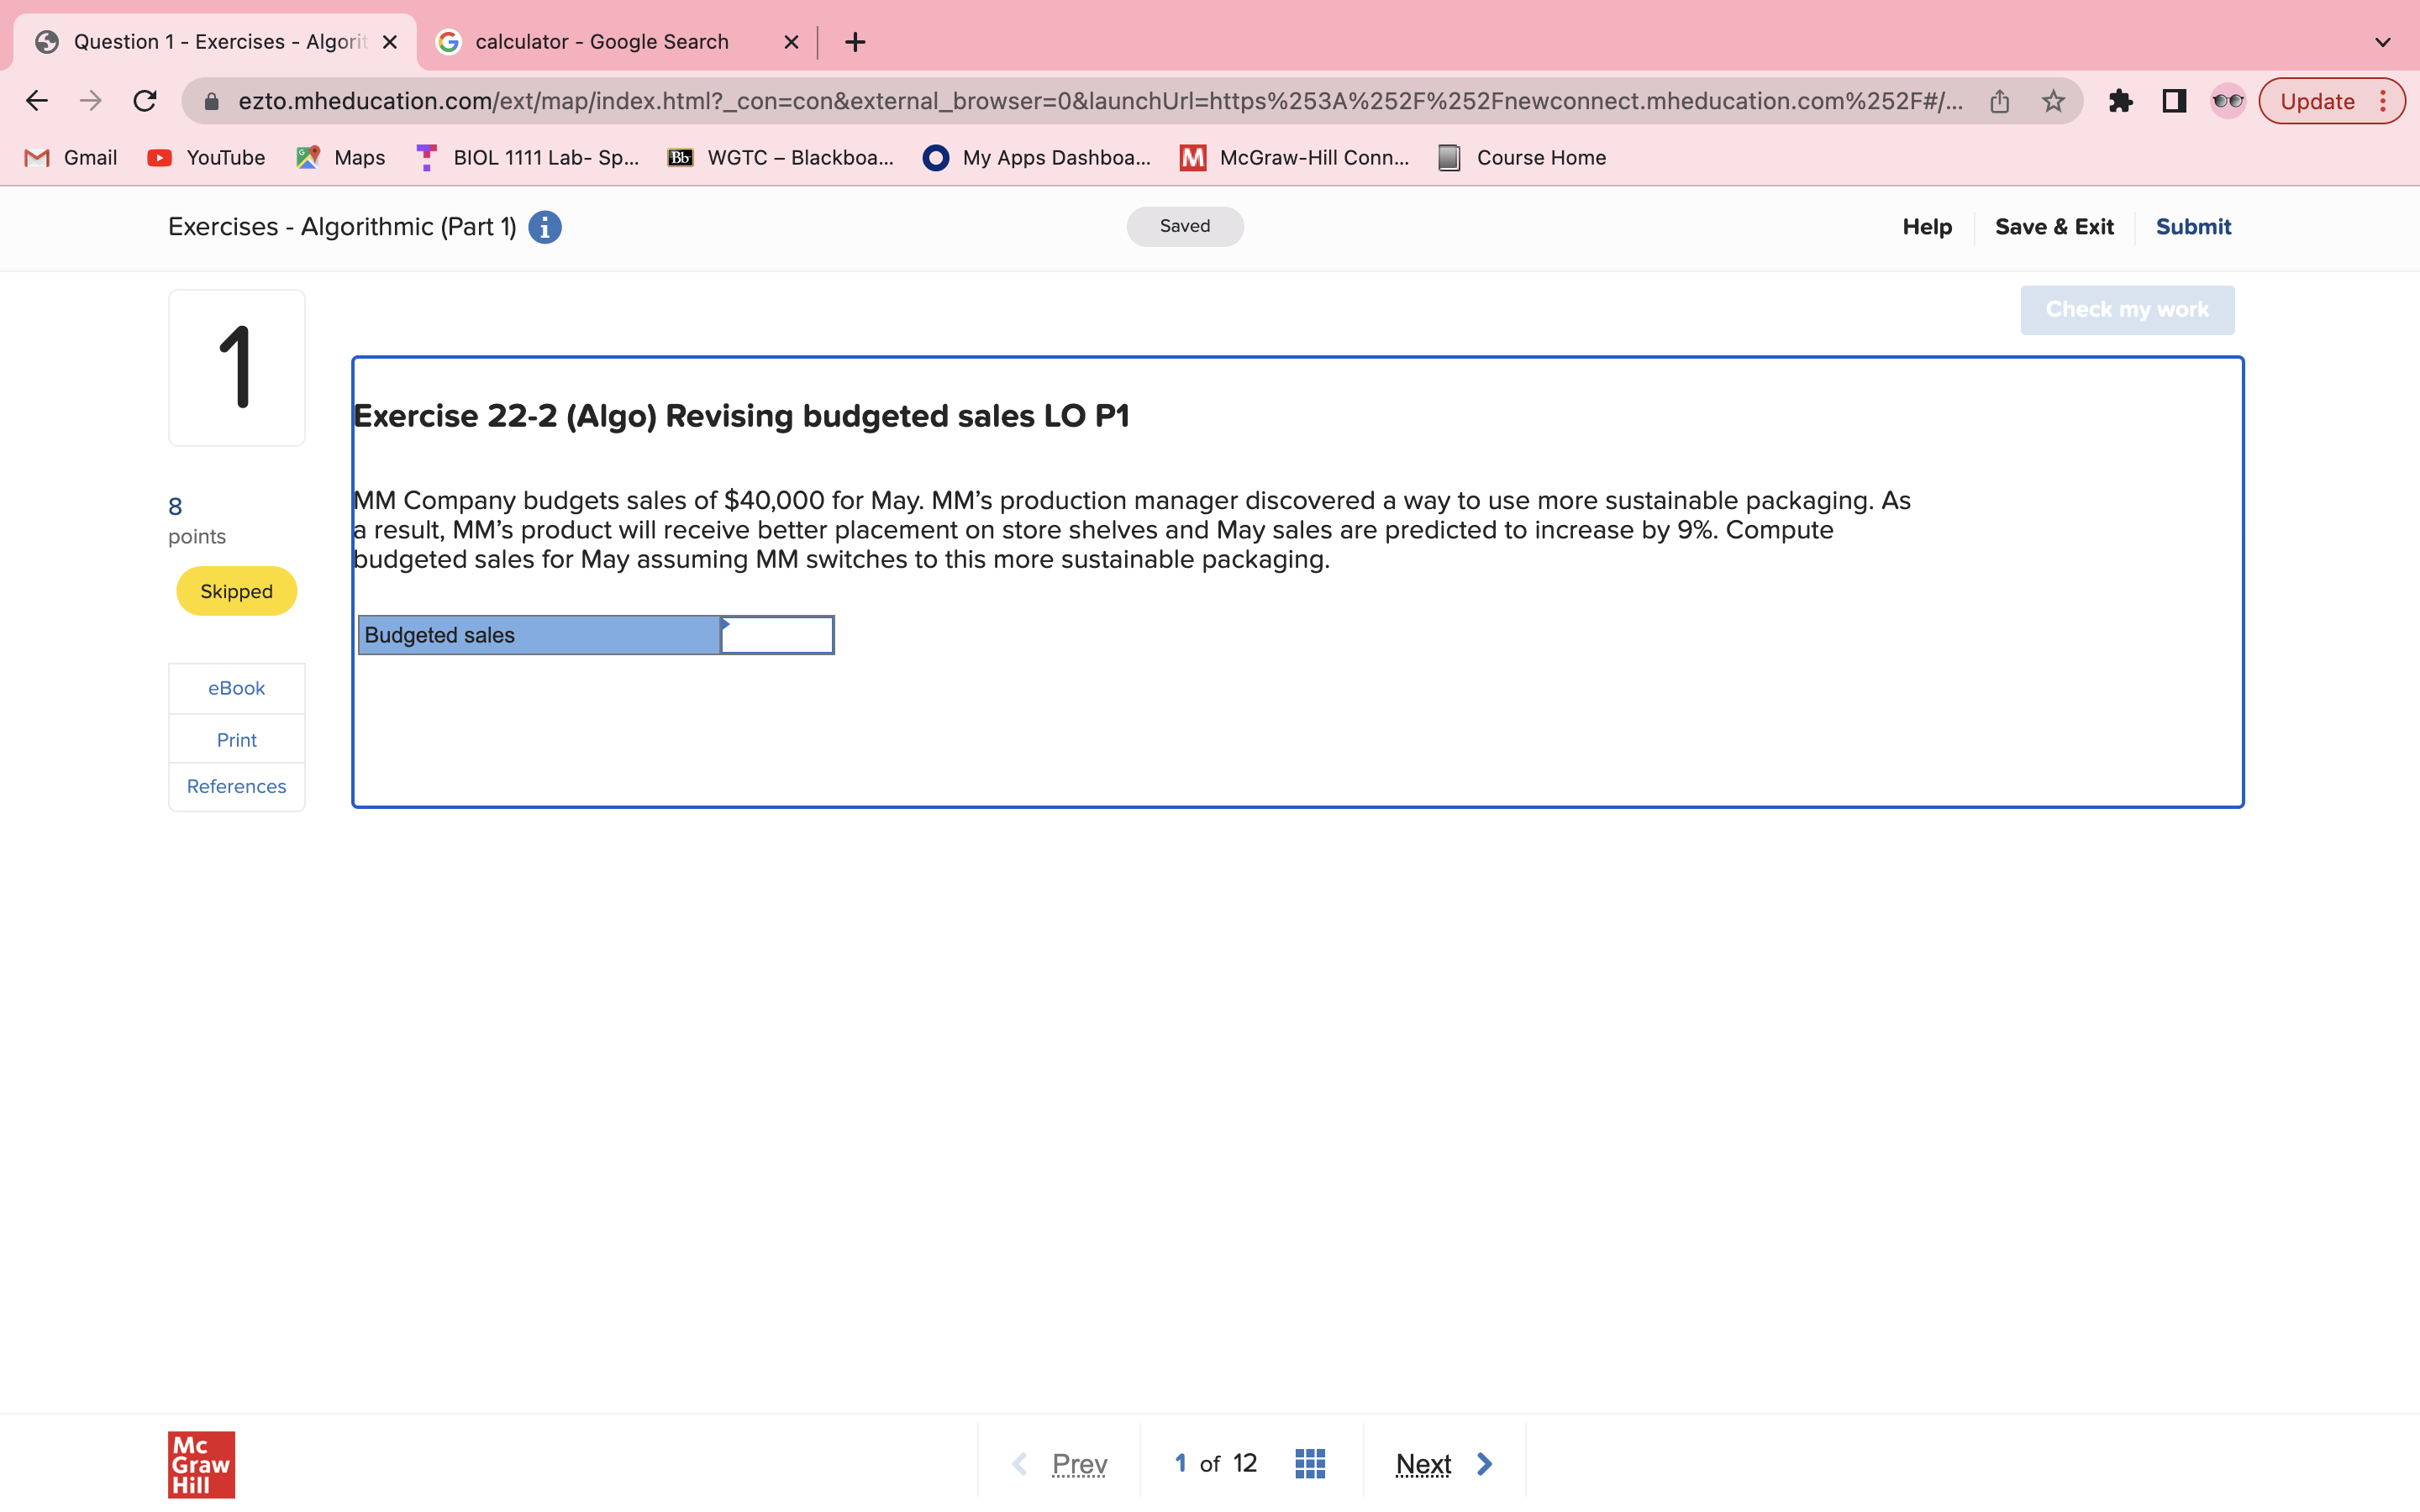
Task: Expand the browser tab search chevron
Action: [2382, 41]
